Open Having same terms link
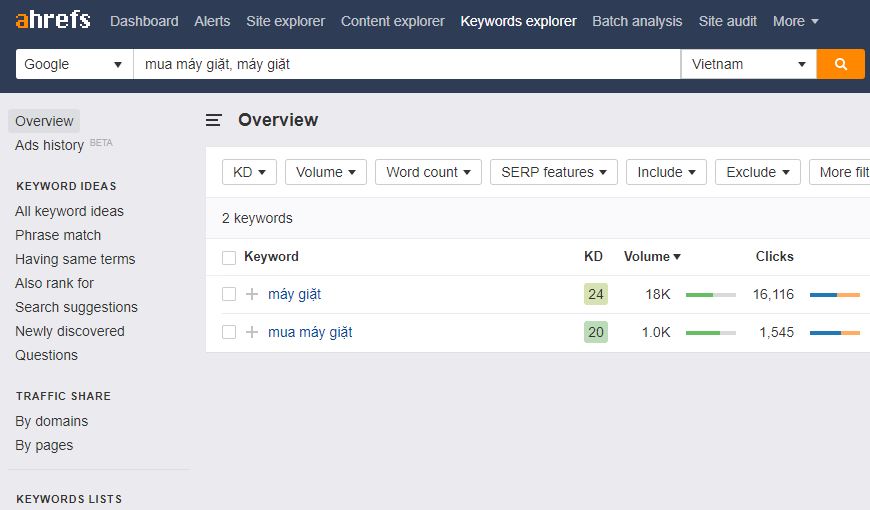Screen dimensions: 870x510 pos(75,259)
